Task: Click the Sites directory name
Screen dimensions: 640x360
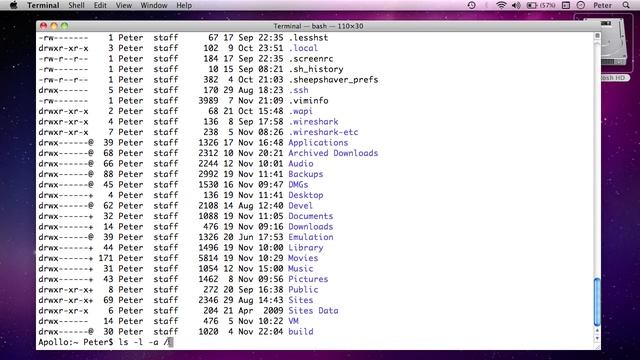Action: 301,300
